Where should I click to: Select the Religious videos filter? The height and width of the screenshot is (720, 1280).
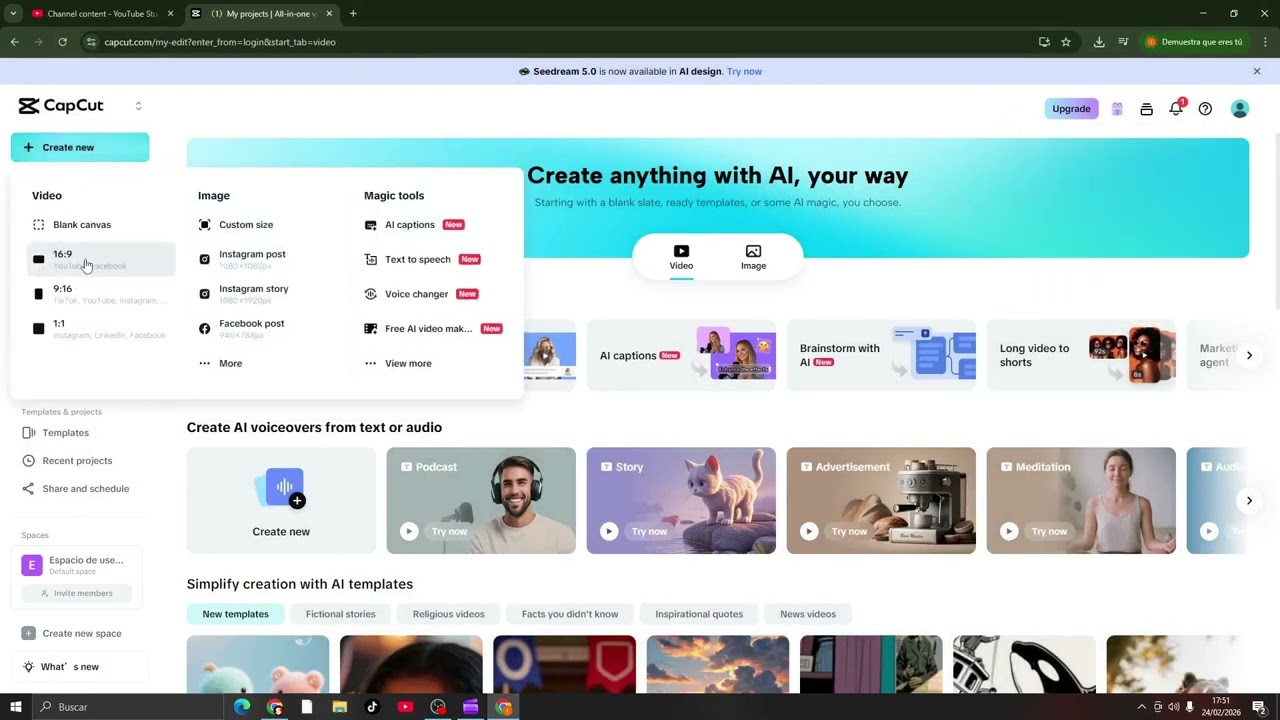[449, 614]
